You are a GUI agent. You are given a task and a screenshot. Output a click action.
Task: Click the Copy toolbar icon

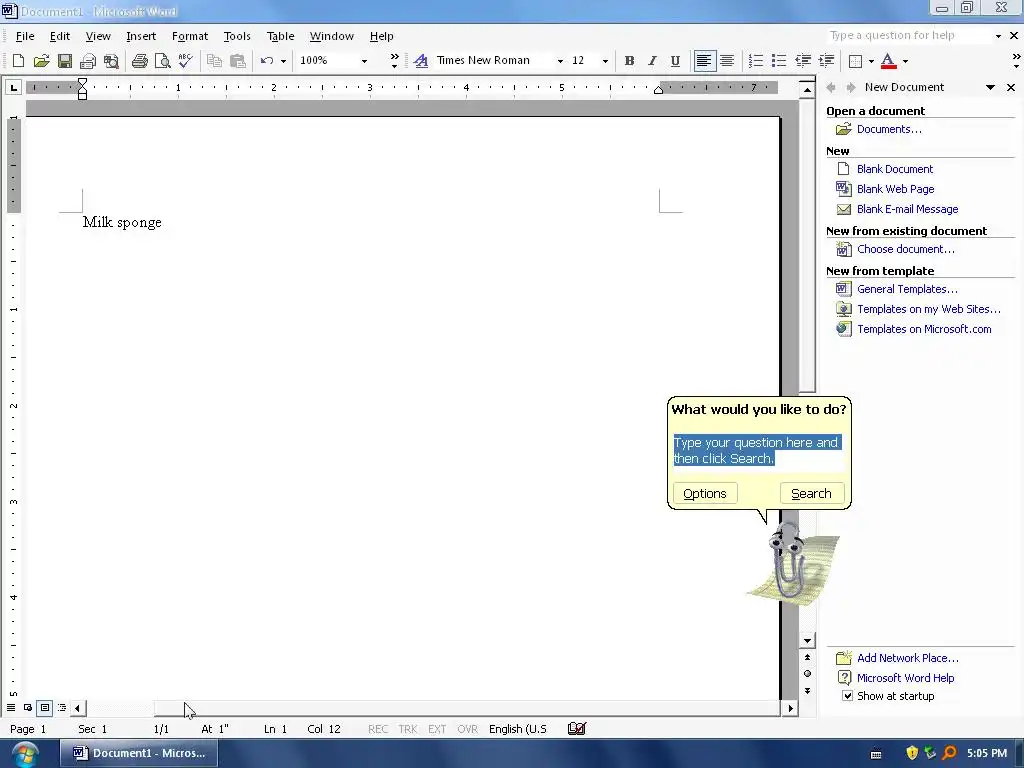click(214, 61)
